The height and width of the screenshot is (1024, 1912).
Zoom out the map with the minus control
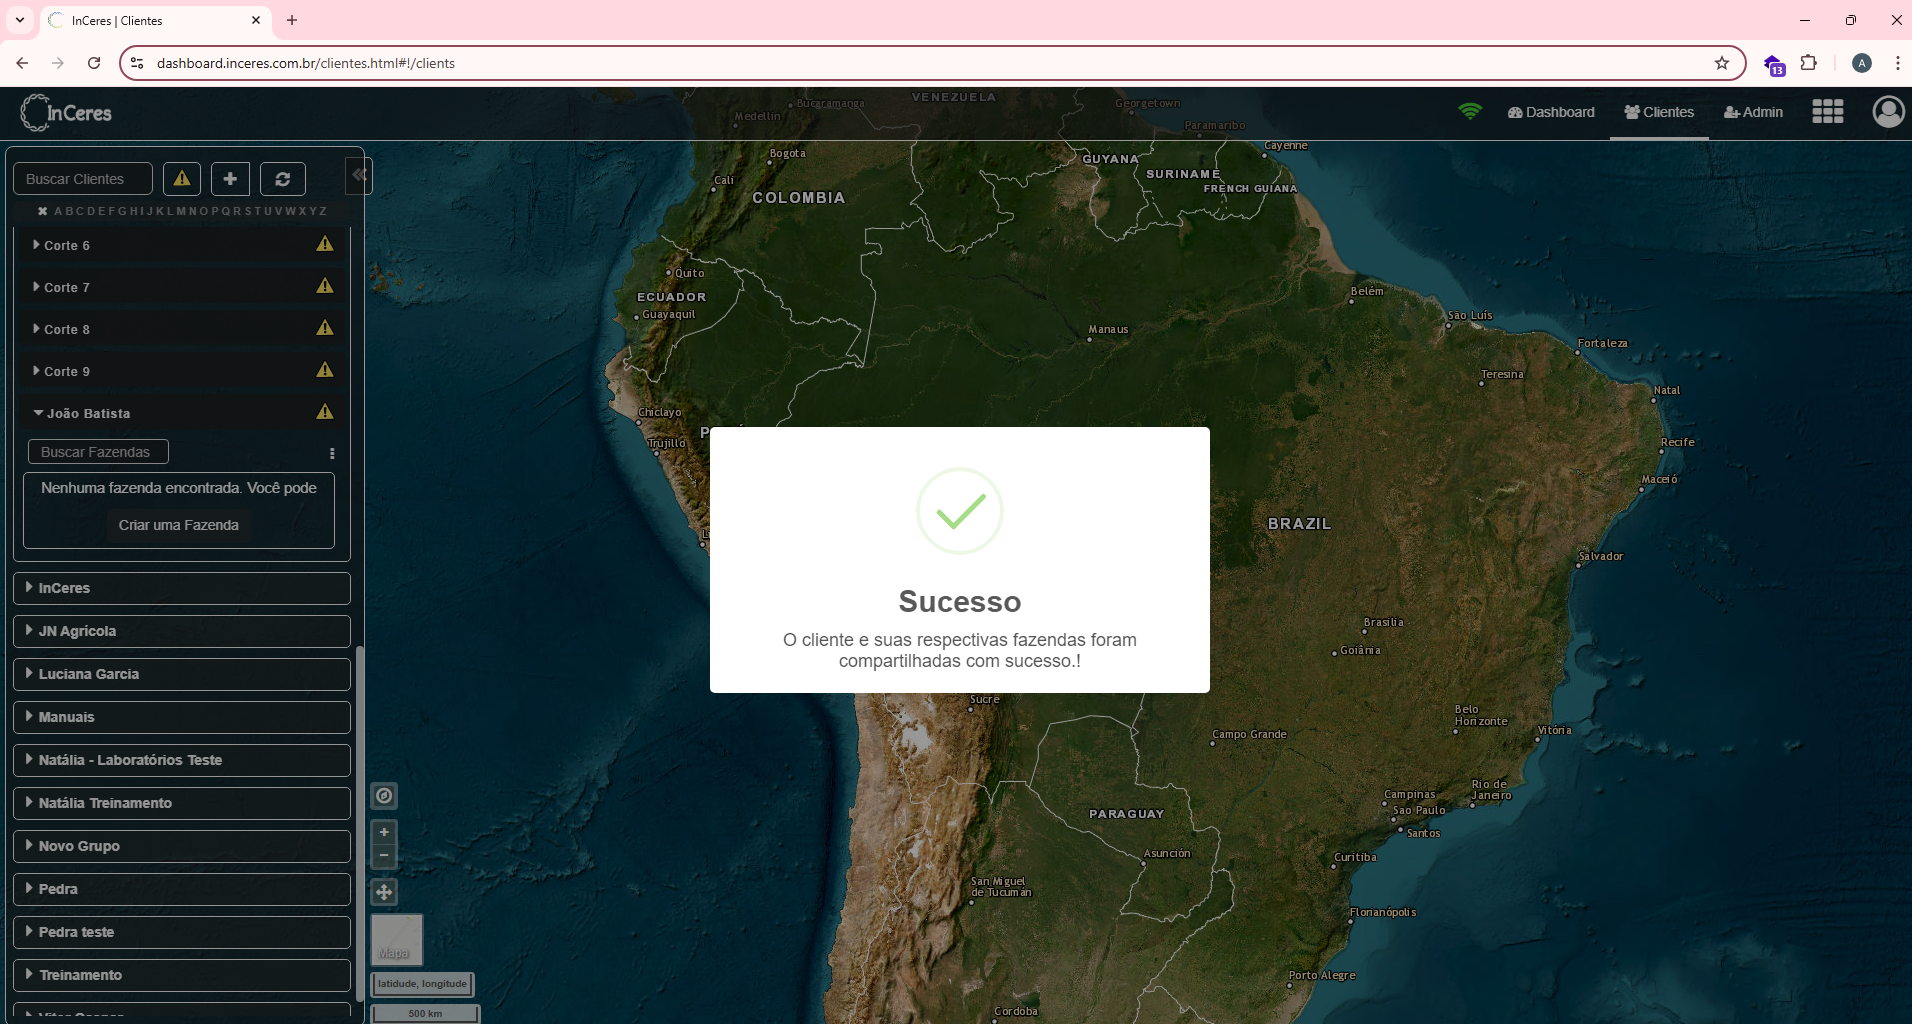[x=384, y=856]
